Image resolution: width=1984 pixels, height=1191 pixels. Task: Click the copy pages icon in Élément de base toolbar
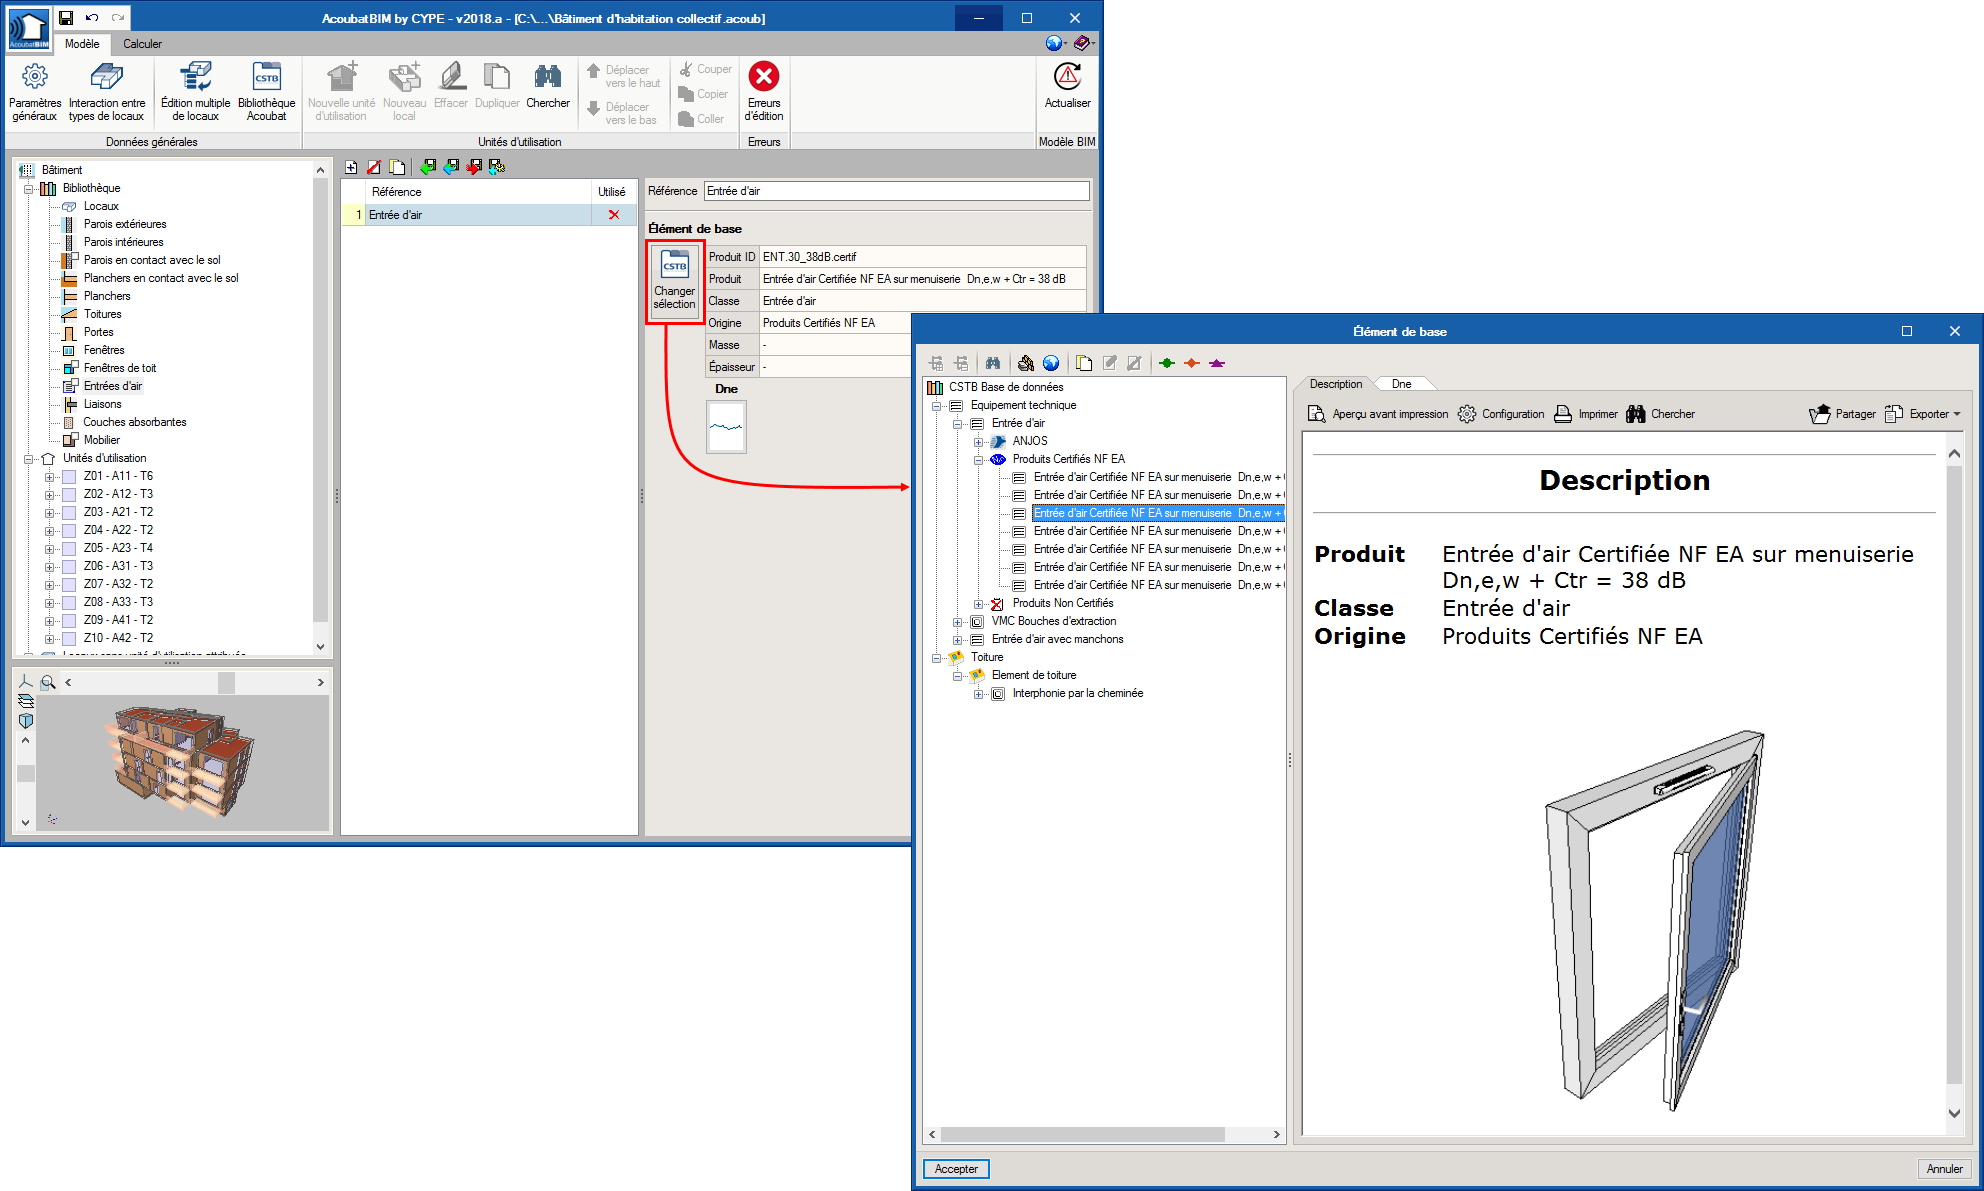point(1084,363)
